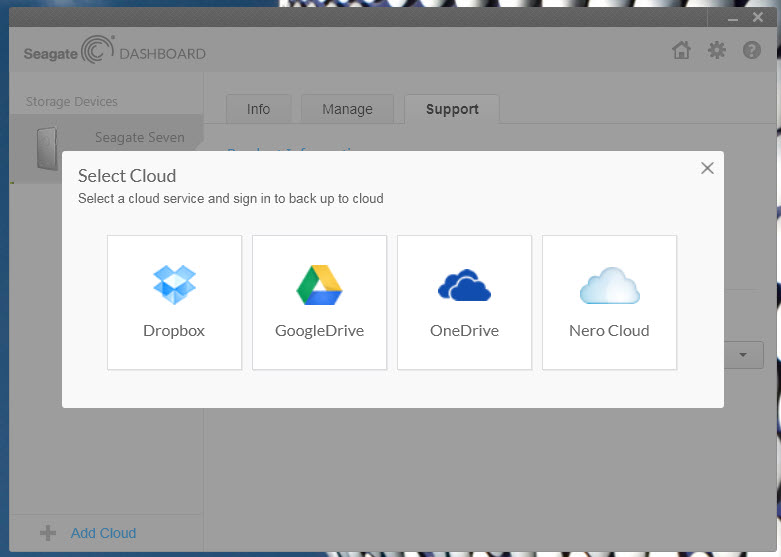Choose the Nero Cloud service
Viewport: 781px width, 557px height.
click(609, 302)
